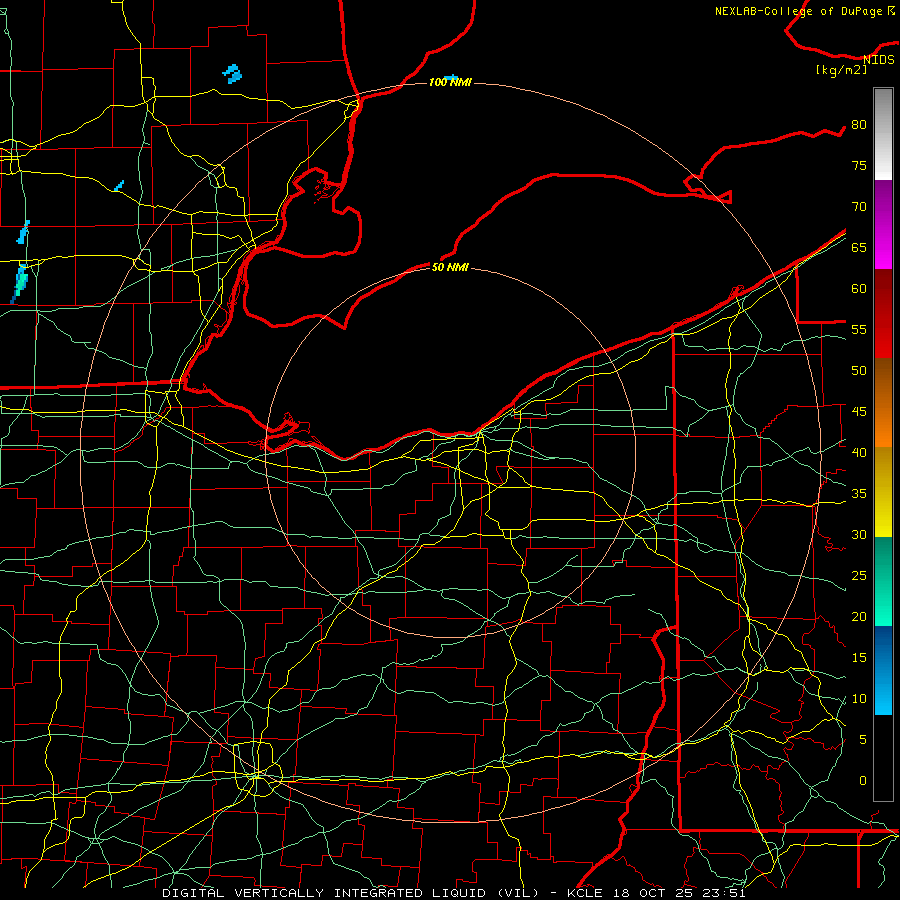Click legend scale value 25

[x=859, y=575]
